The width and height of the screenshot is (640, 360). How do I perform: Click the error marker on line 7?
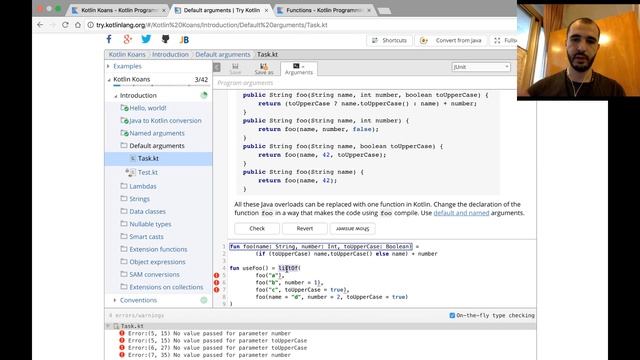(x=216, y=290)
